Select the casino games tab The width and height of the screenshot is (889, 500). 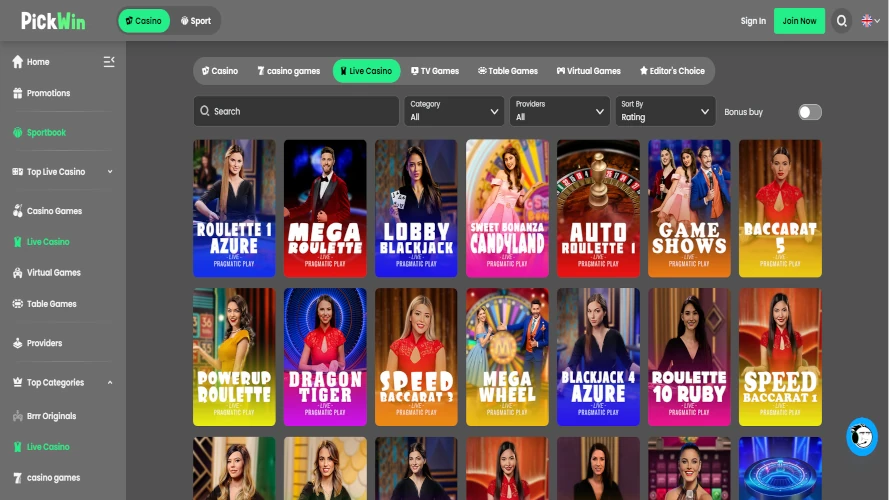pos(289,71)
